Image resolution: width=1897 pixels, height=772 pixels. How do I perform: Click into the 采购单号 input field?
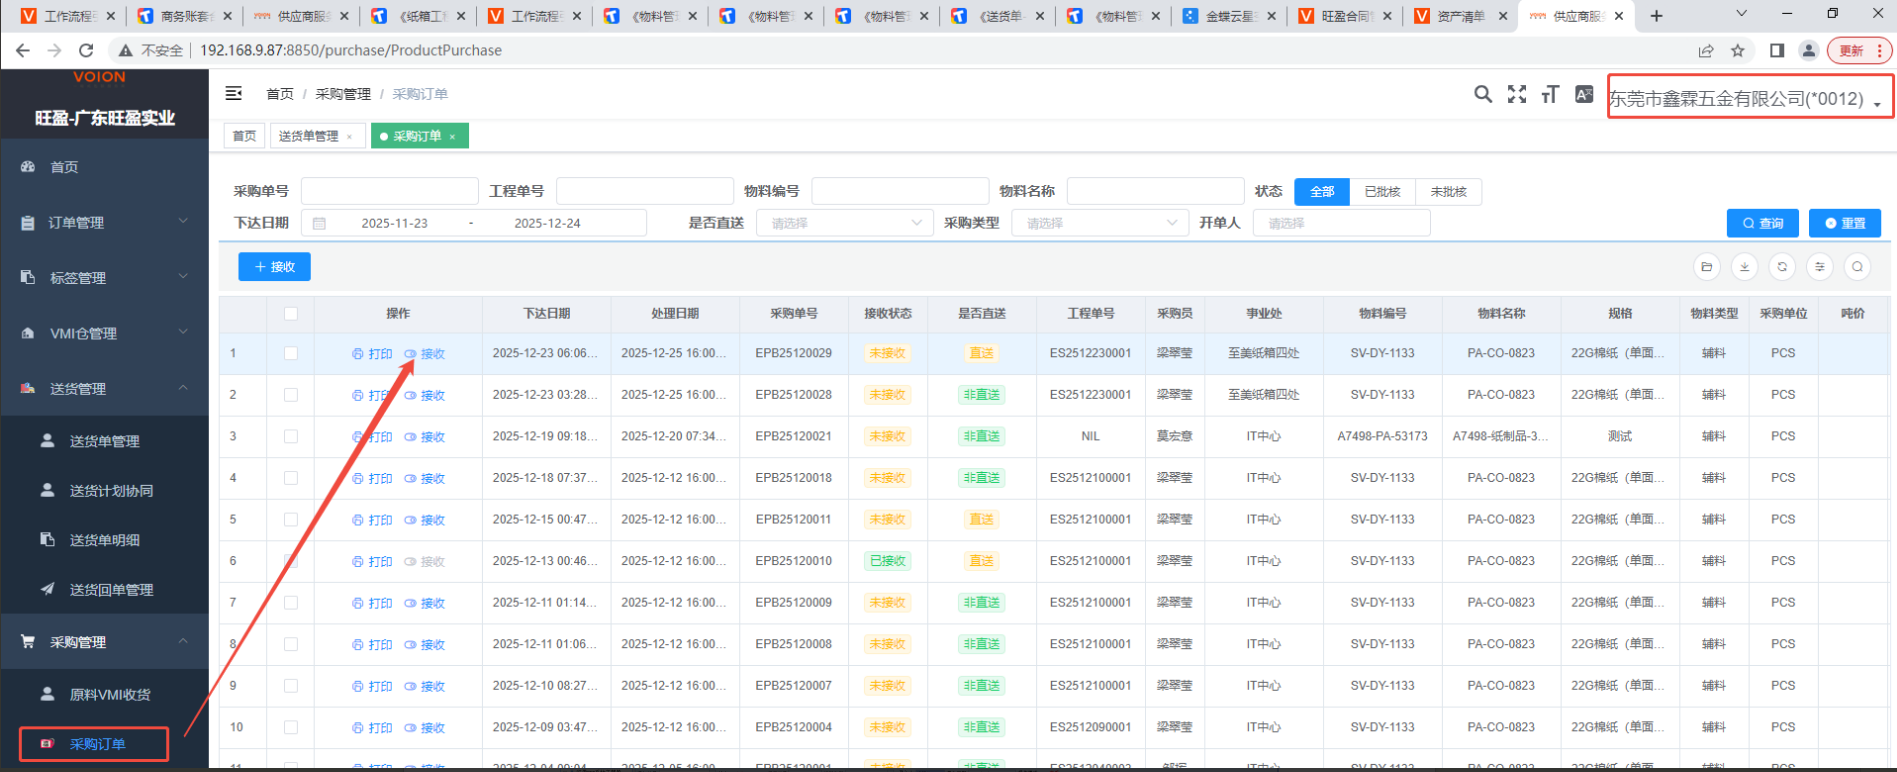[x=389, y=191]
